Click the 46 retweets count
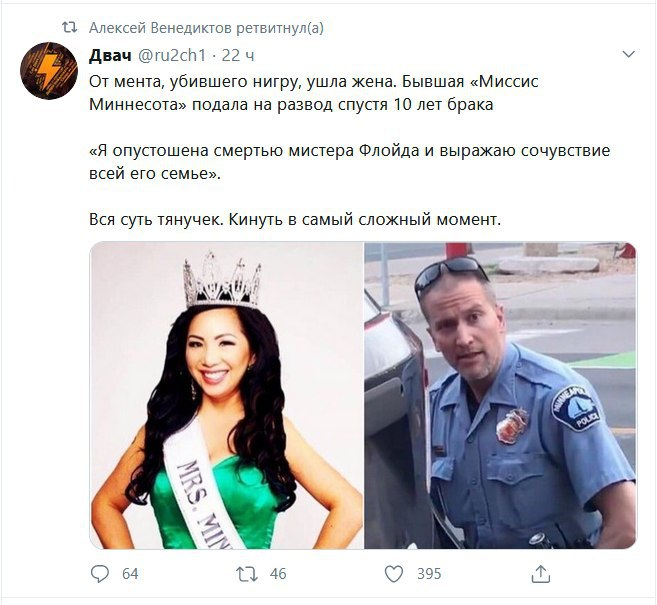Screen dimensions: 657x605 click(x=278, y=574)
